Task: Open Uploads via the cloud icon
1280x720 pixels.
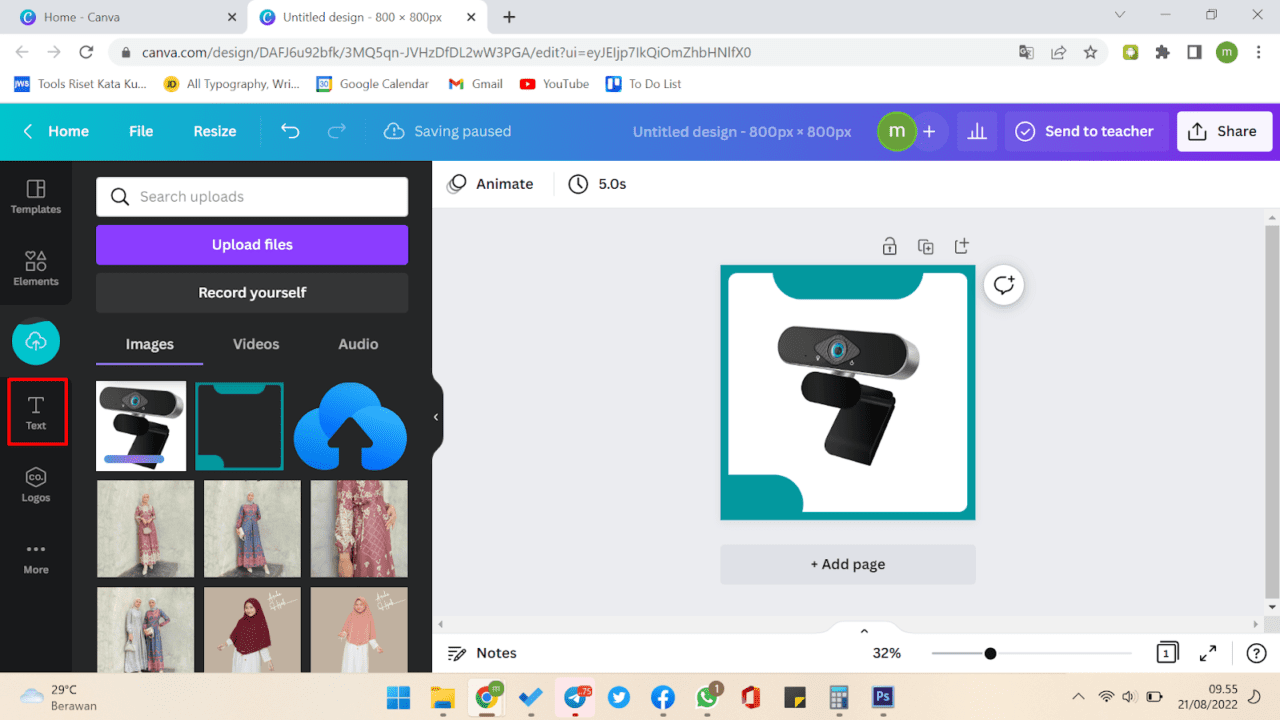Action: [35, 341]
